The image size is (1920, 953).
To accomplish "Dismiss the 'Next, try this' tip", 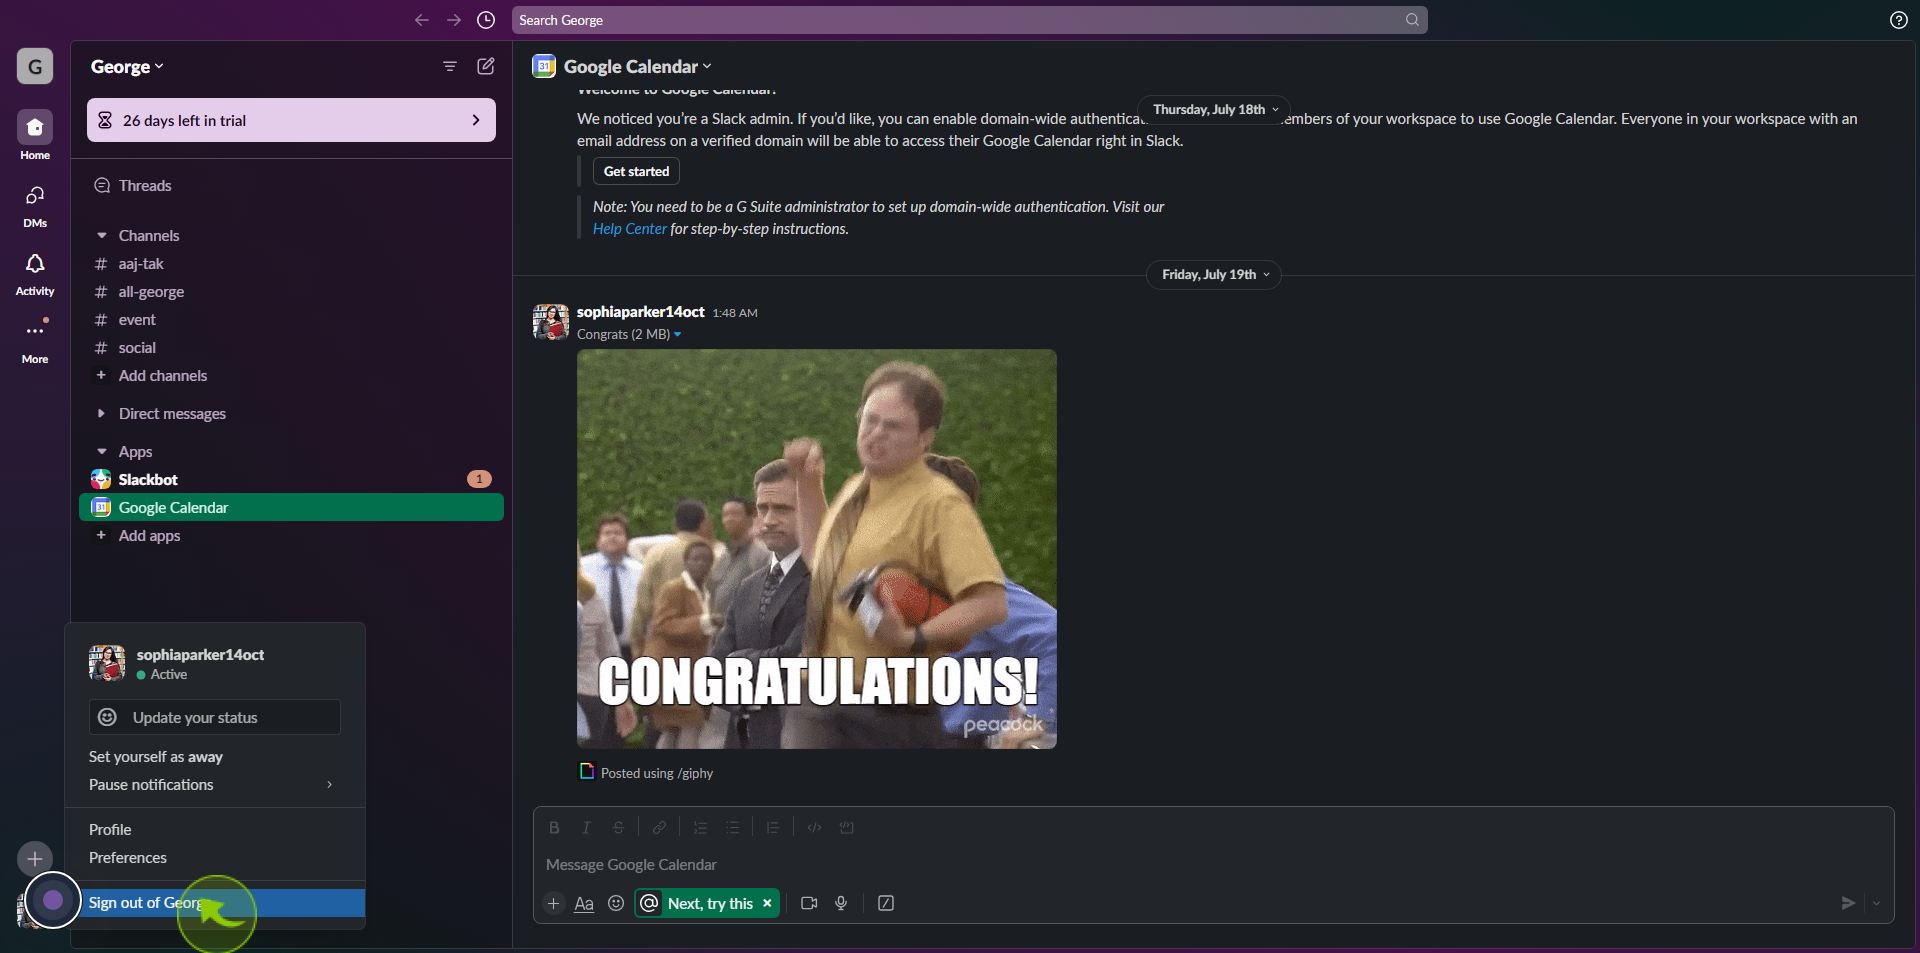I will coord(767,903).
